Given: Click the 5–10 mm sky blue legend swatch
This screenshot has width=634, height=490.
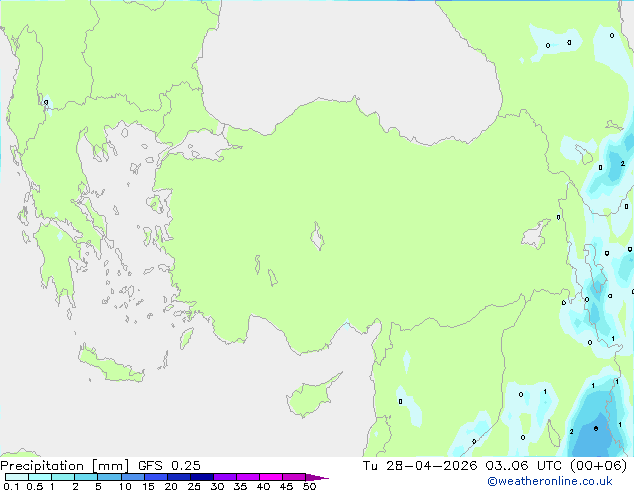Looking at the screenshot, I should pos(109,477).
